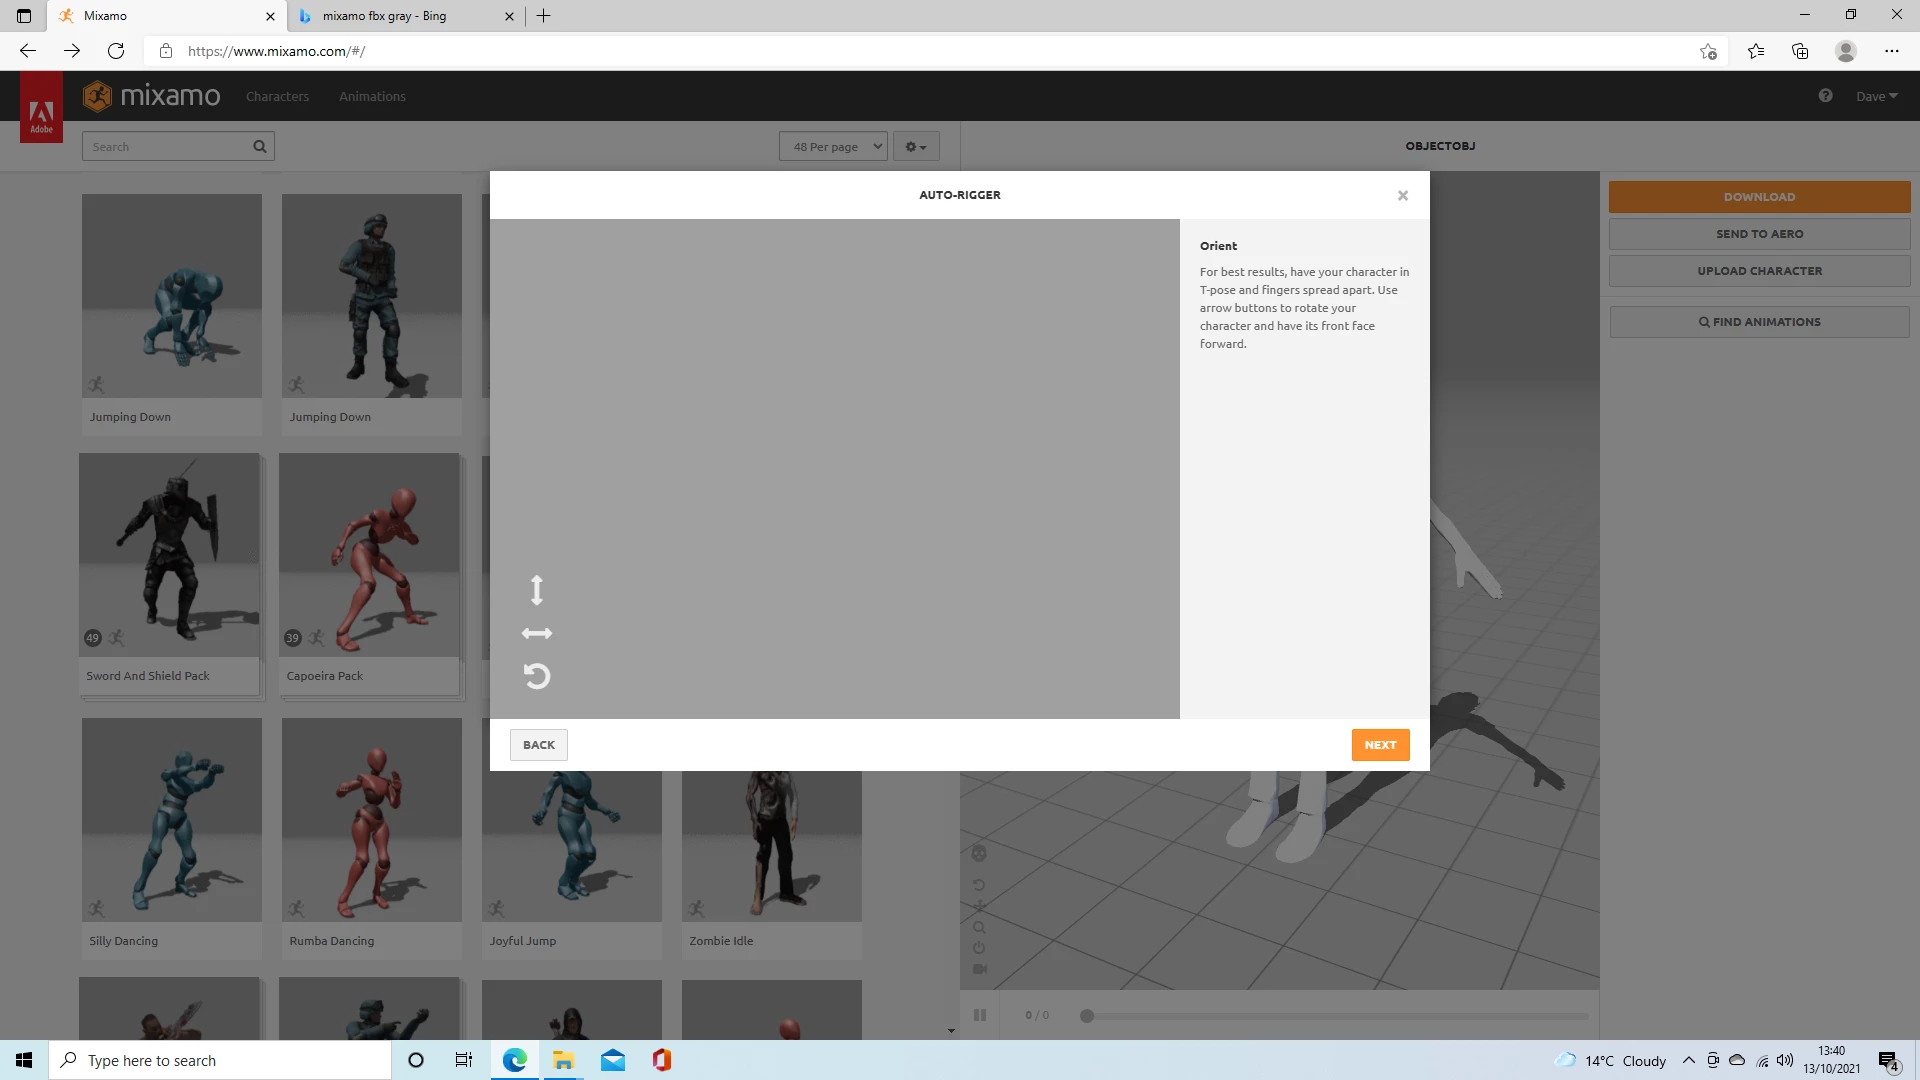This screenshot has height=1080, width=1920.
Task: Click the Mixamo logo icon
Action: (x=98, y=96)
